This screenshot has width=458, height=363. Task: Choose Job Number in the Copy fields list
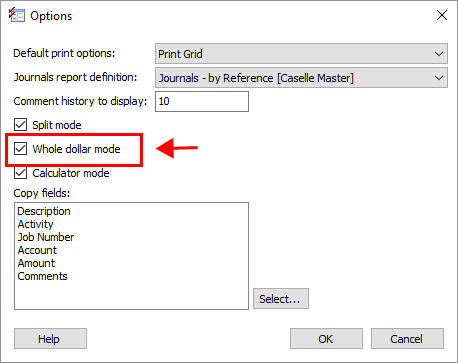[x=46, y=237]
